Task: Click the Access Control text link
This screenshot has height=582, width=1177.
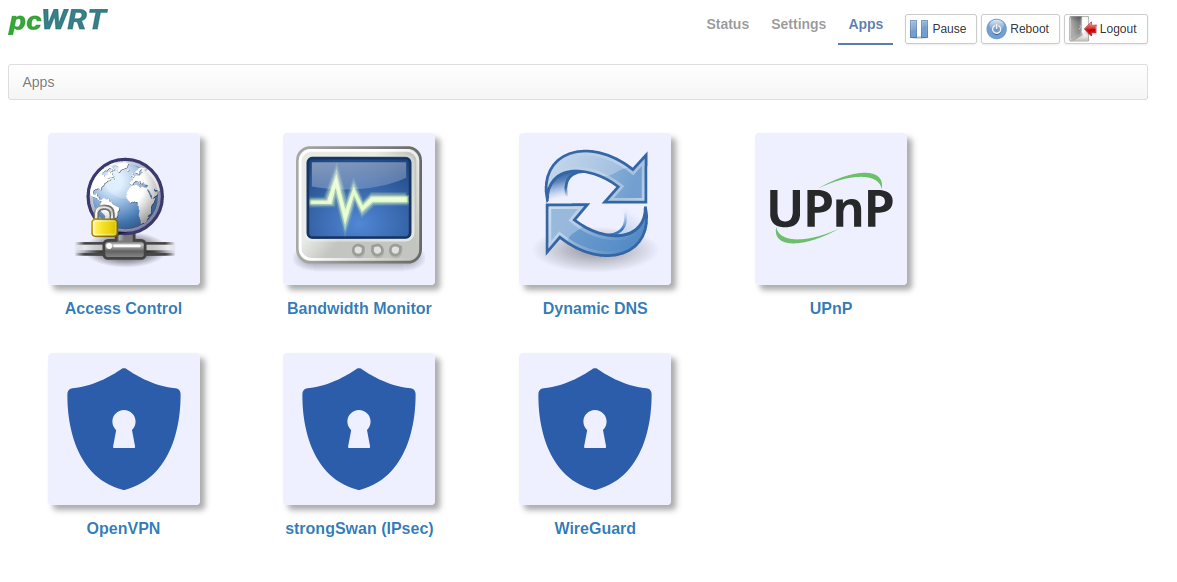Action: pos(124,309)
